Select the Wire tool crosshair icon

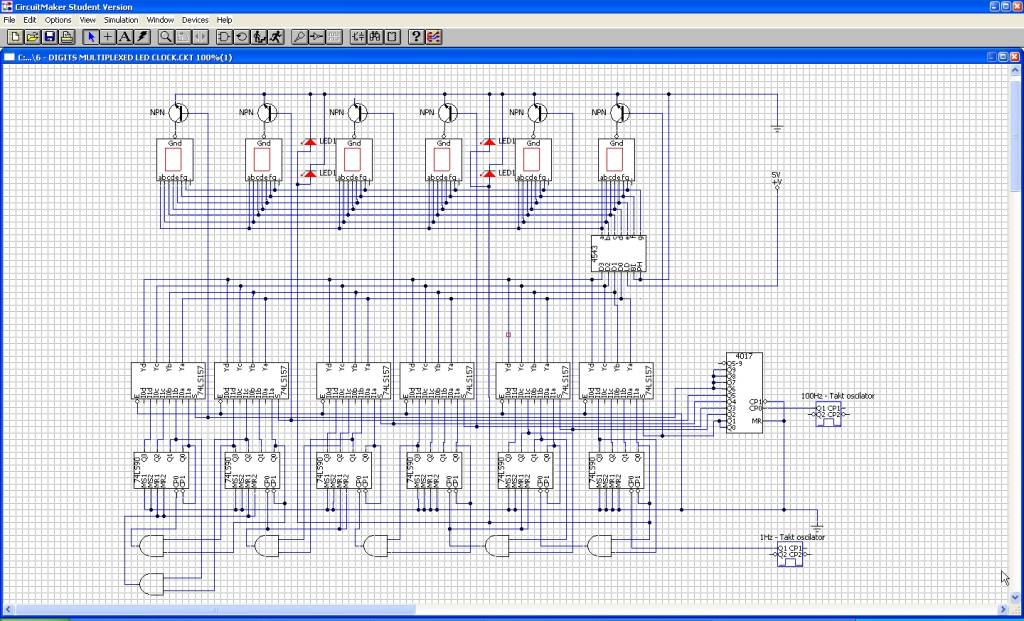[x=108, y=37]
